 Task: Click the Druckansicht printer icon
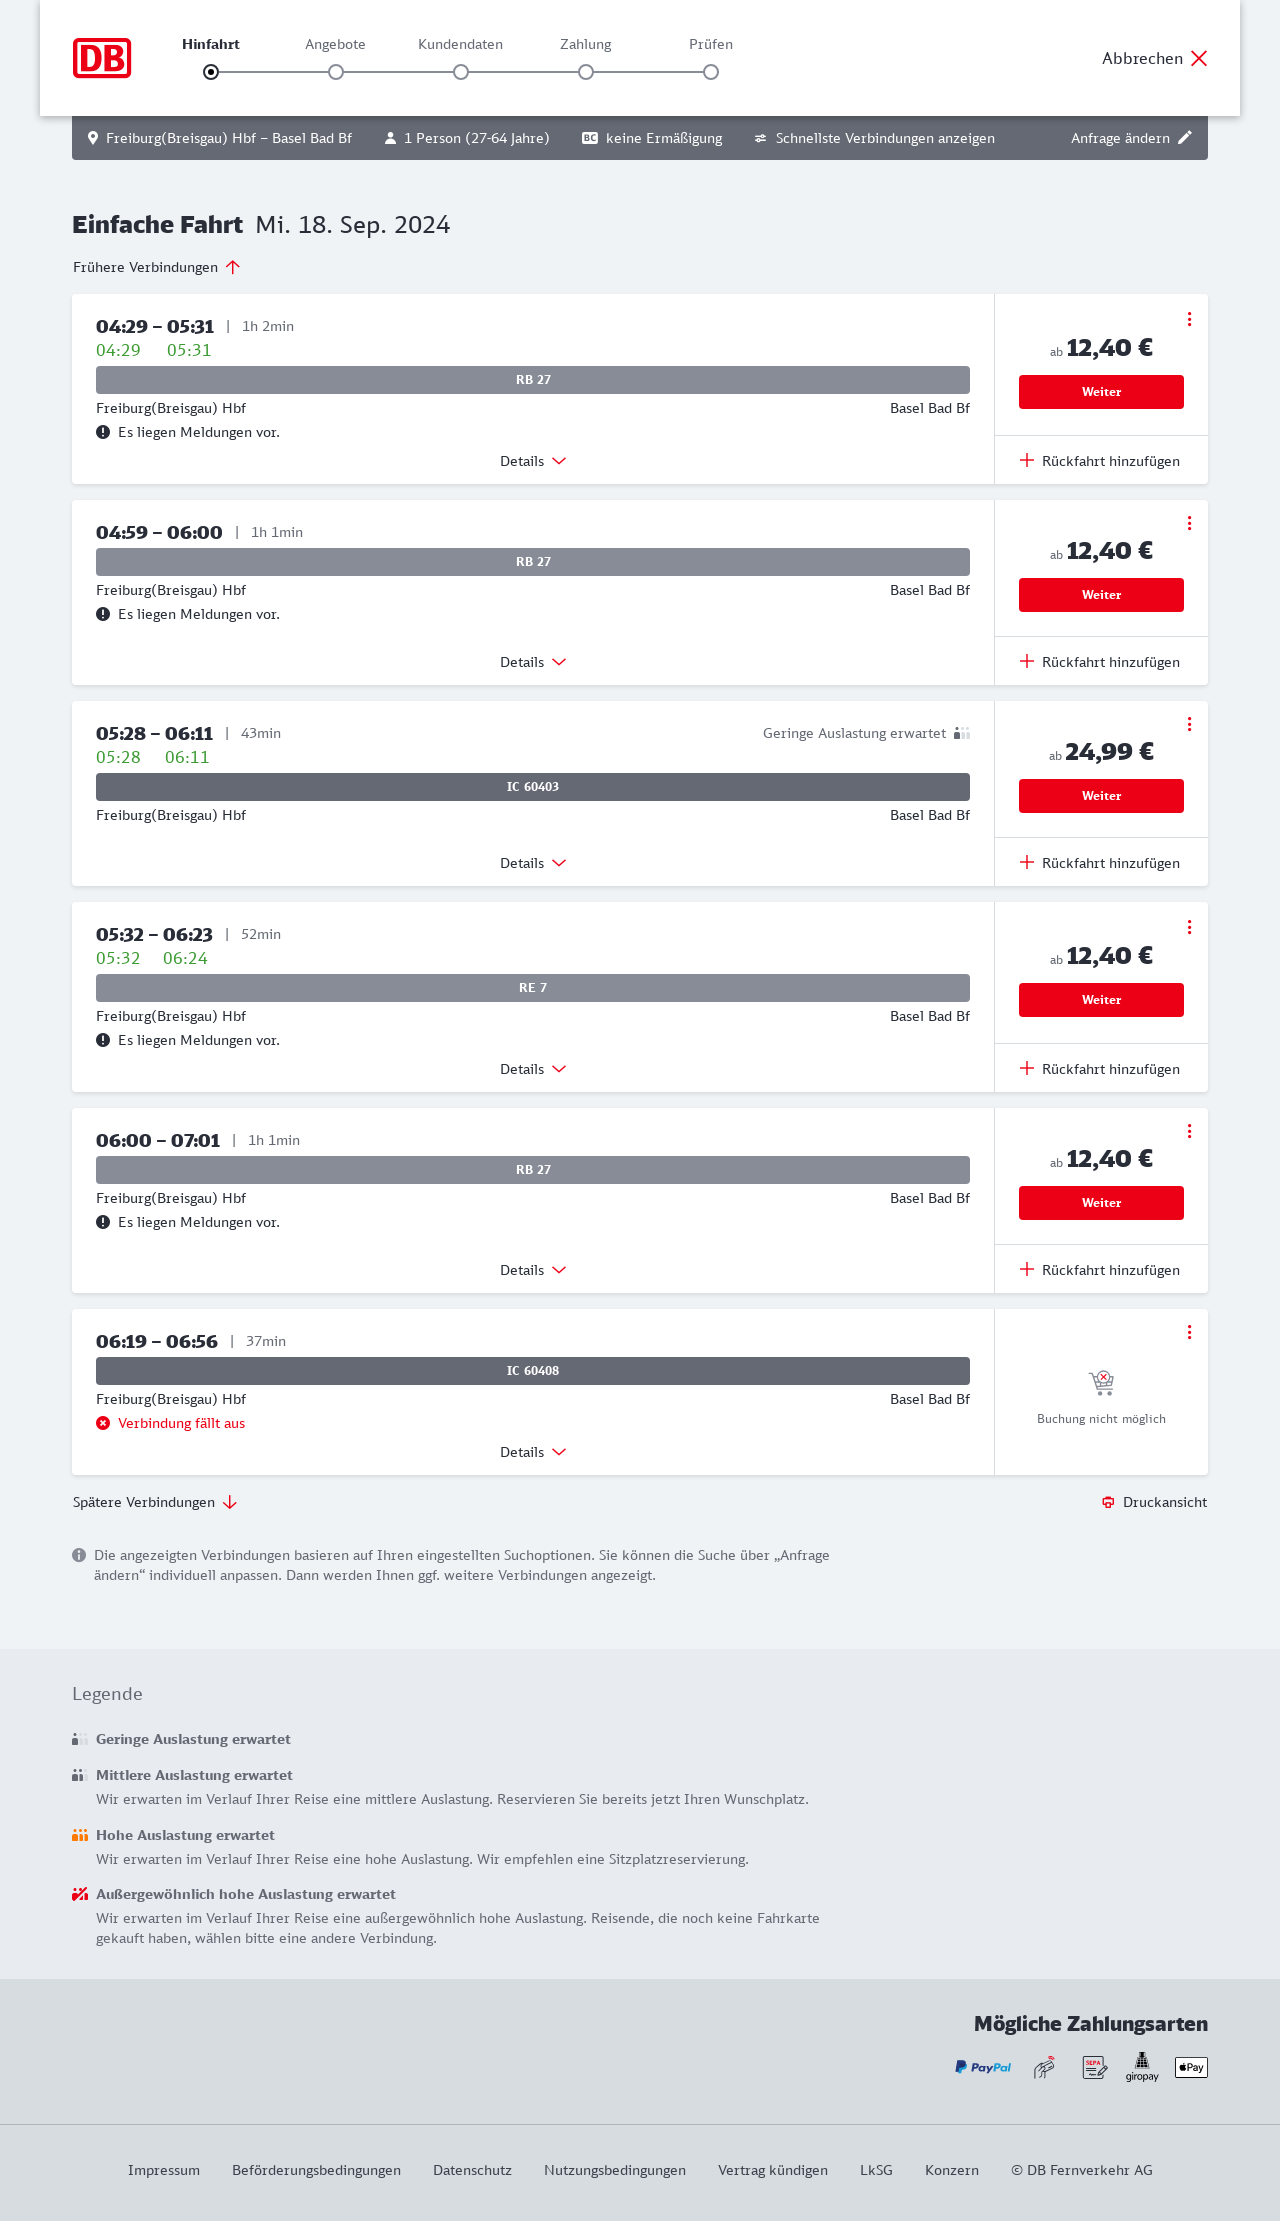pyautogui.click(x=1108, y=1502)
